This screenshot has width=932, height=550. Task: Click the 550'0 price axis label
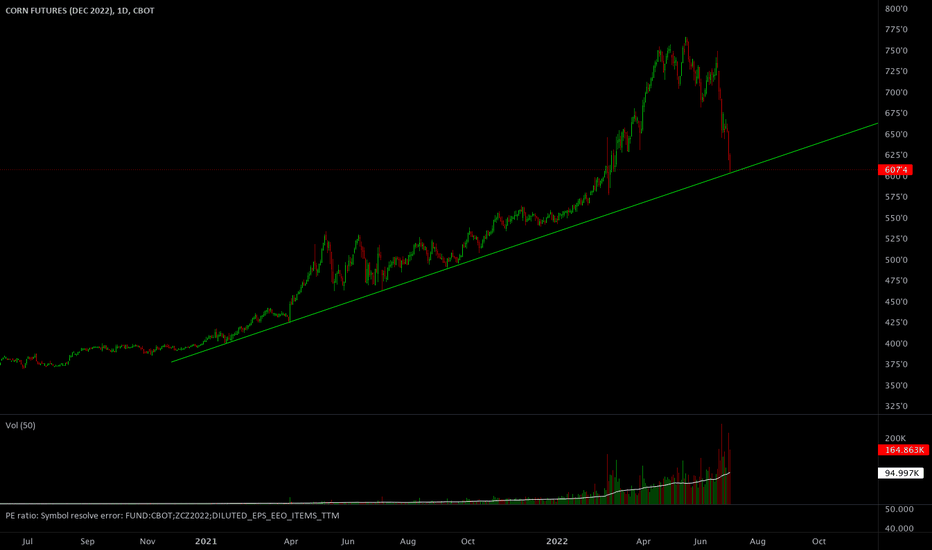(x=896, y=218)
